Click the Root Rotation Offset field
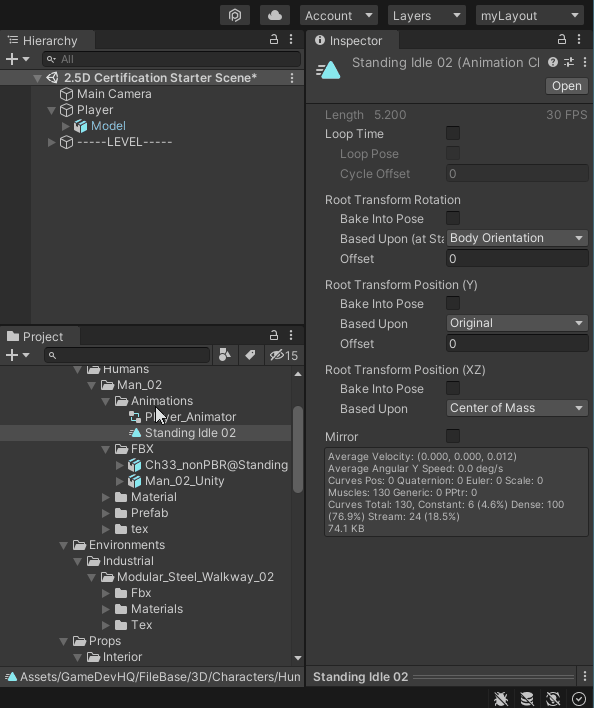This screenshot has width=594, height=708. tap(517, 259)
